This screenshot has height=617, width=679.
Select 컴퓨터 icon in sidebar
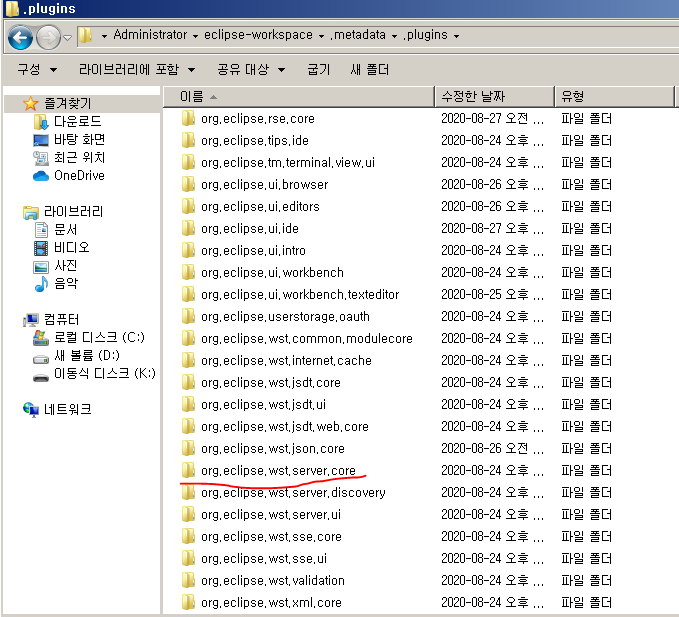tap(31, 320)
